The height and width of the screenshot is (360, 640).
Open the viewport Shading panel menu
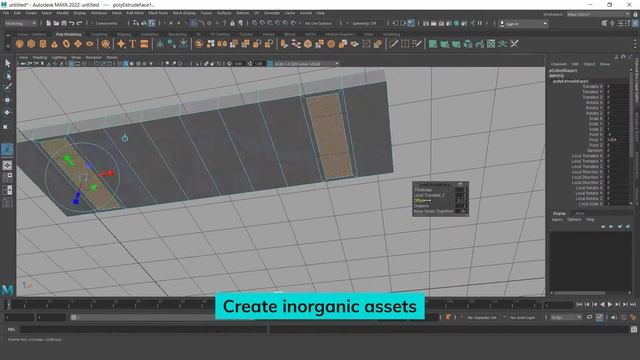coord(40,58)
